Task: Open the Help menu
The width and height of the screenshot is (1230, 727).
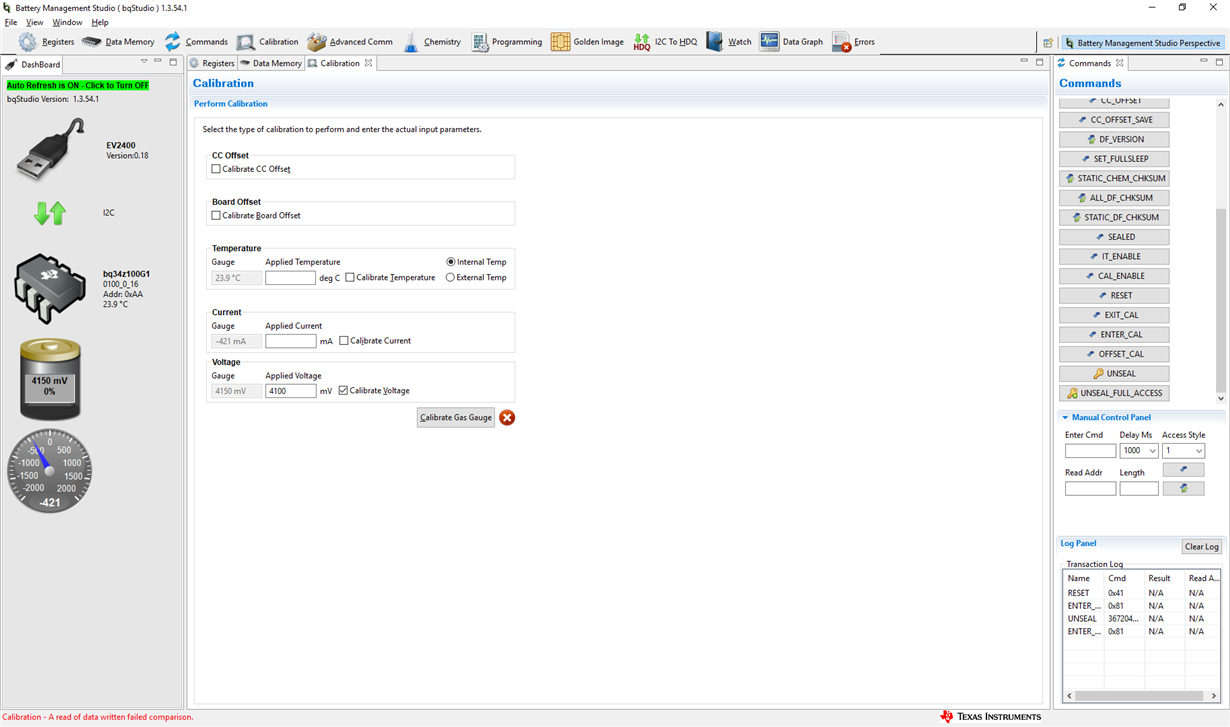Action: click(x=100, y=22)
